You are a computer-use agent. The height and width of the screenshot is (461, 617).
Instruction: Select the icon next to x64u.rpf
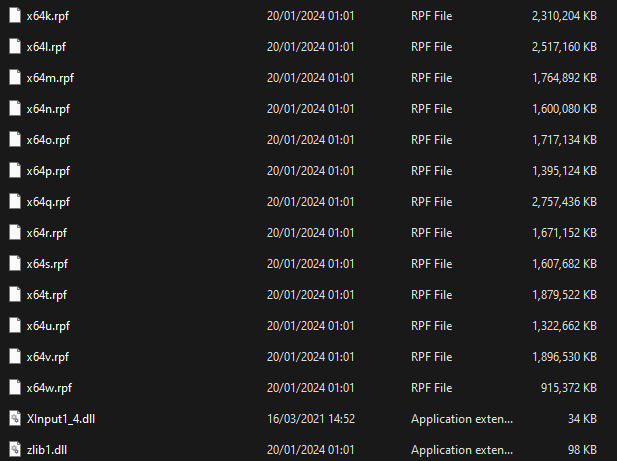point(15,326)
